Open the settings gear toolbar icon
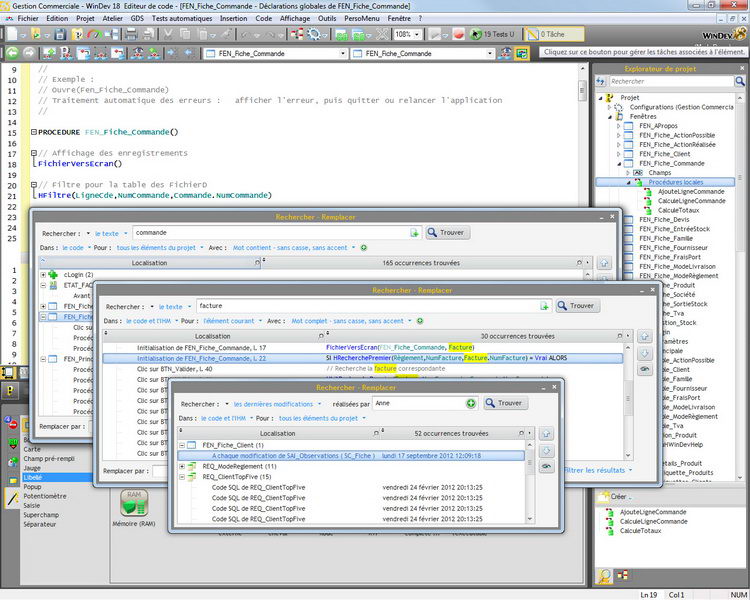The height and width of the screenshot is (600, 750). click(x=314, y=34)
